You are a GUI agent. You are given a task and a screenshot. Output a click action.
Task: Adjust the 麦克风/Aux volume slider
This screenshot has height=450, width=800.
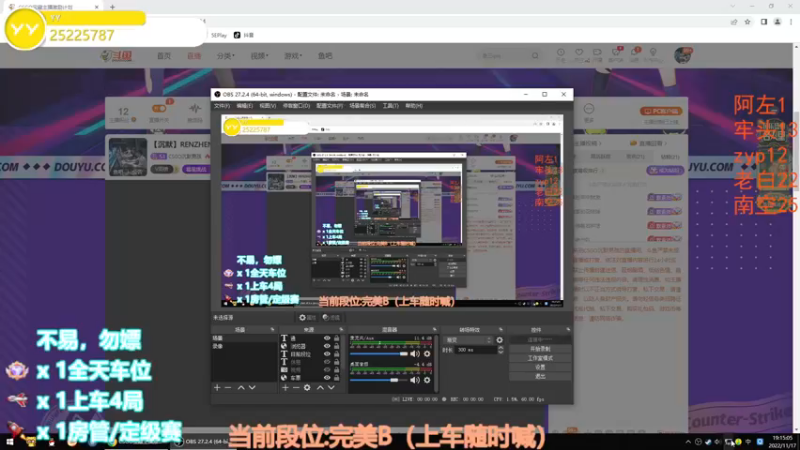[x=379, y=354]
